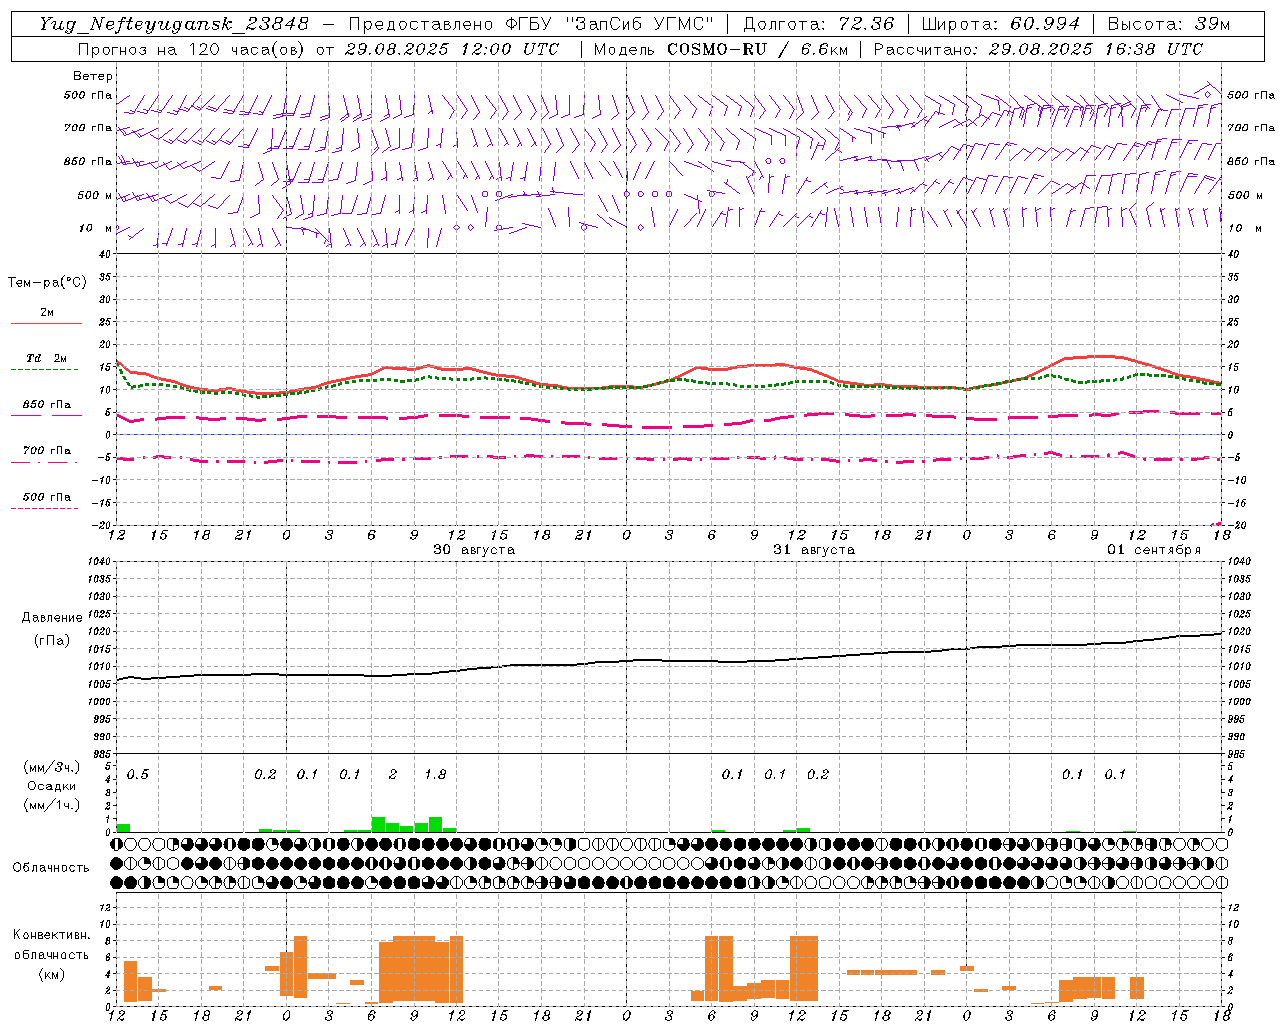1280x1024 pixels.
Task: Select the Прогноз на 120 часа(ов) text
Action: tap(192, 49)
